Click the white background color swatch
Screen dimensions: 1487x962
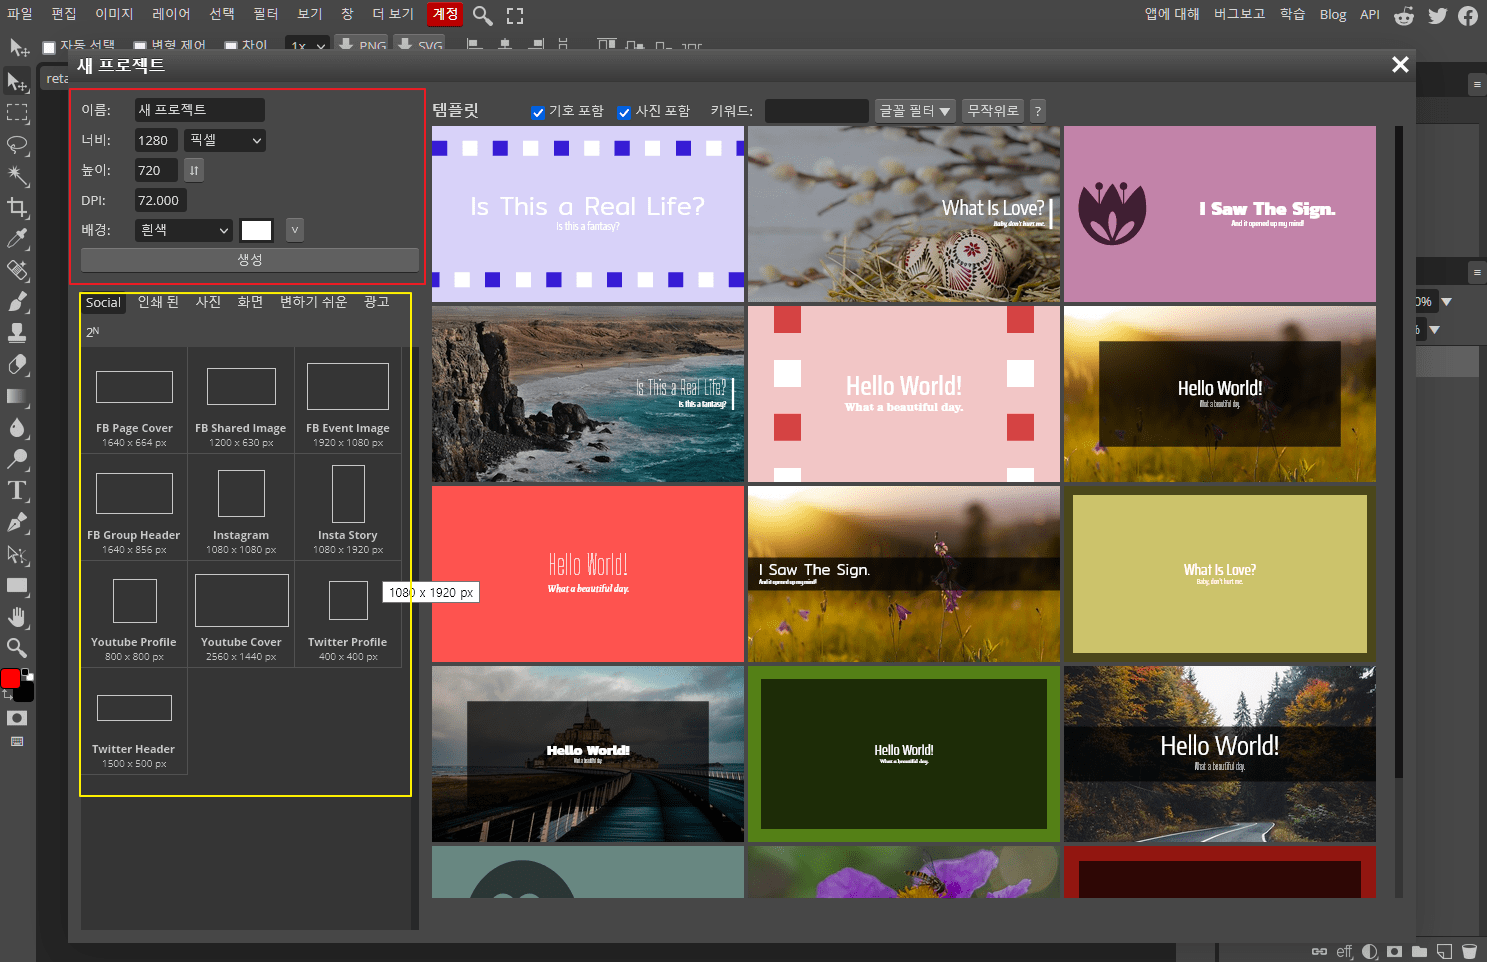[x=257, y=230]
